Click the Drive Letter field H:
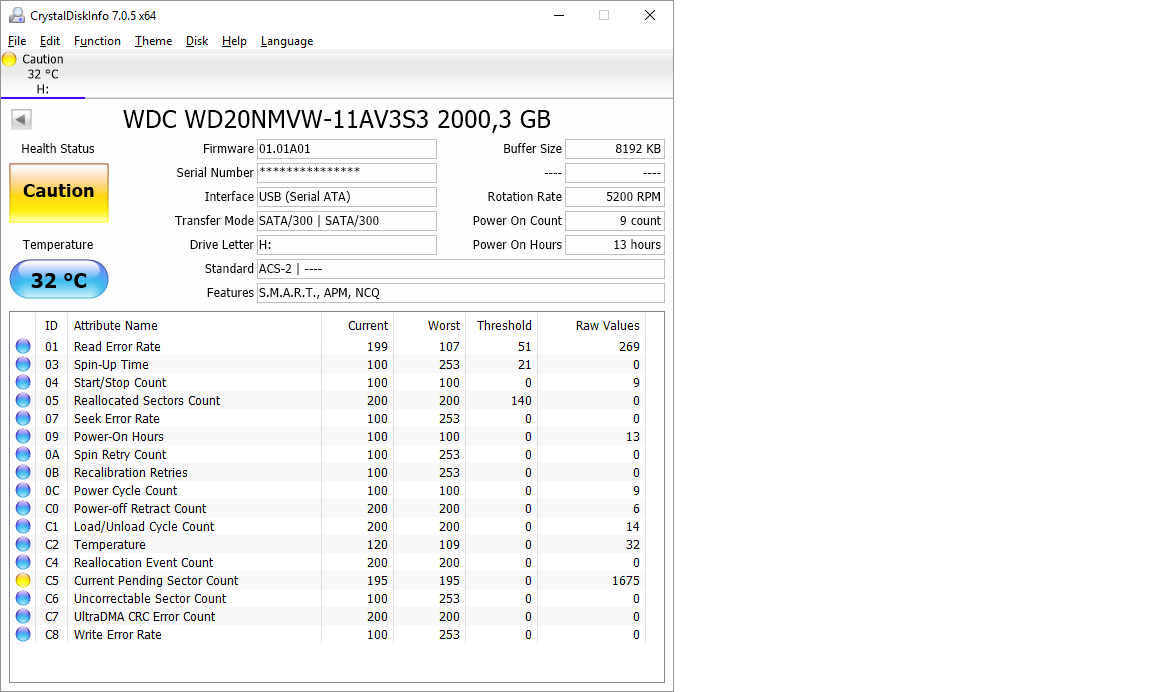This screenshot has height=692, width=1152. point(347,245)
